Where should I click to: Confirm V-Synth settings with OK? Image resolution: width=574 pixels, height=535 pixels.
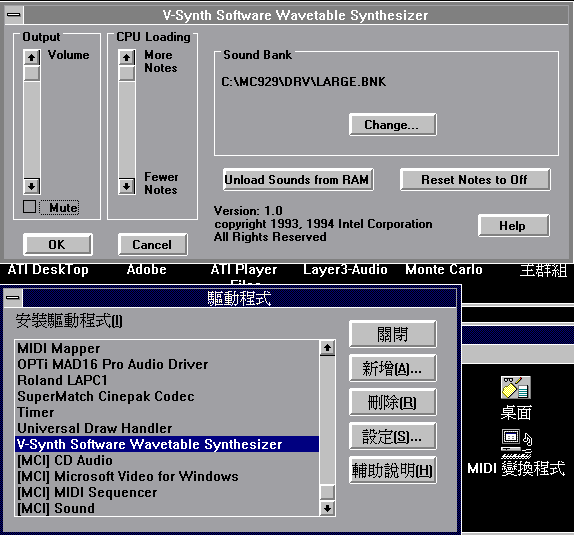pos(58,244)
